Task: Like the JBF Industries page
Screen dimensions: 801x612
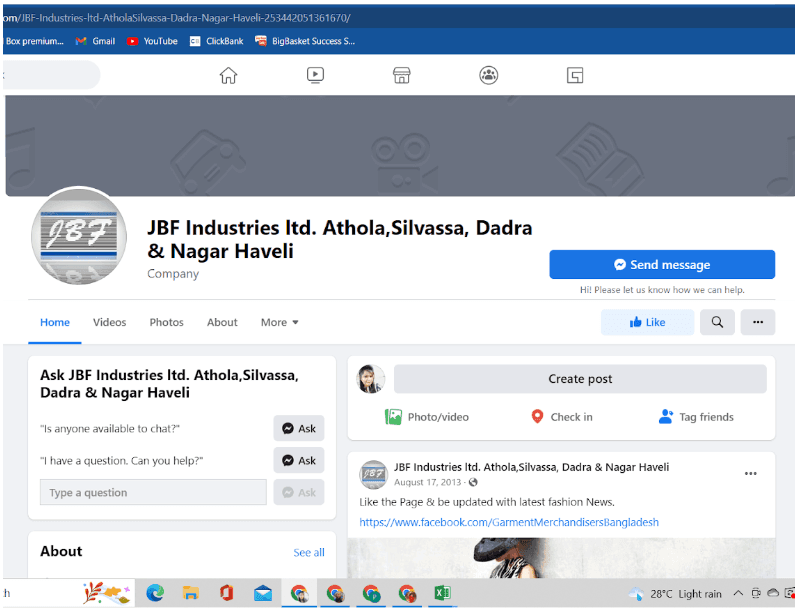Action: (647, 322)
